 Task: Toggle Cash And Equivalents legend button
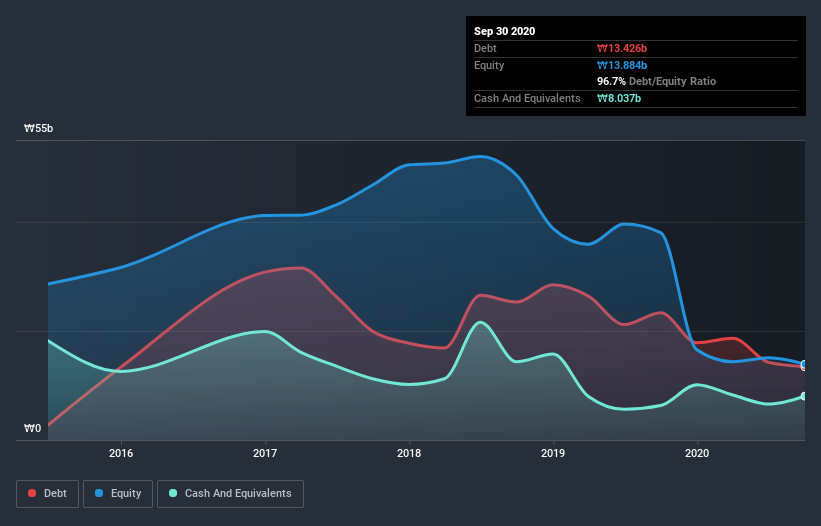pyautogui.click(x=230, y=494)
